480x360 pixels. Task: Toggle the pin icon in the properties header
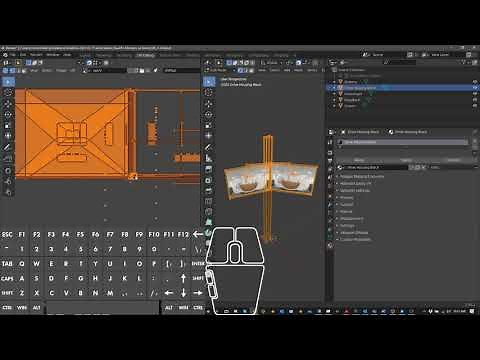[475, 132]
